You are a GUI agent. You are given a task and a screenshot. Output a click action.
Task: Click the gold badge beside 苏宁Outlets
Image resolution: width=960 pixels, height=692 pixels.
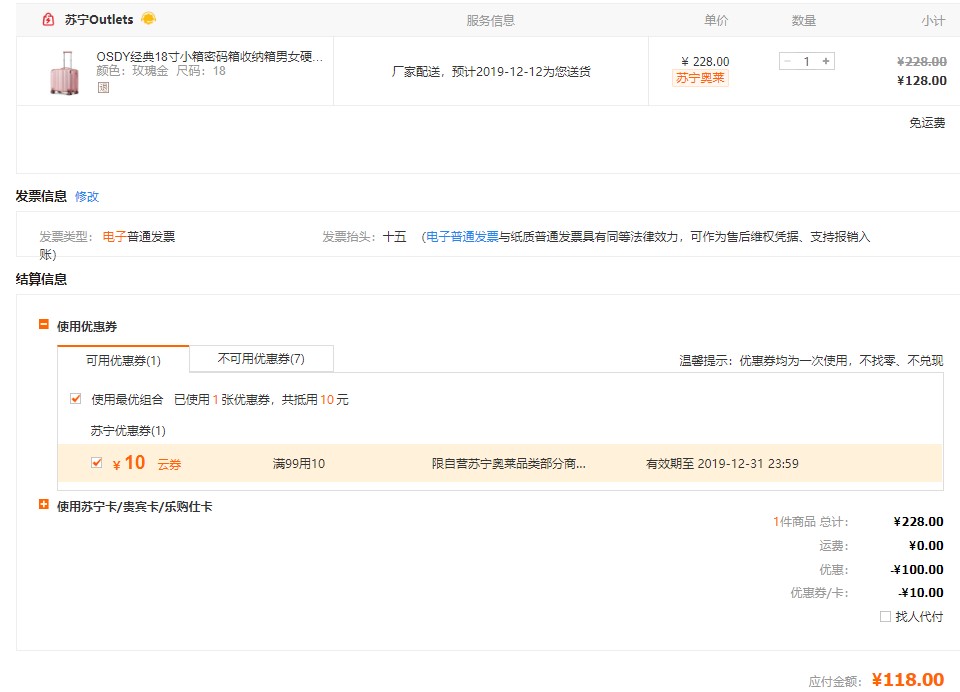click(148, 18)
